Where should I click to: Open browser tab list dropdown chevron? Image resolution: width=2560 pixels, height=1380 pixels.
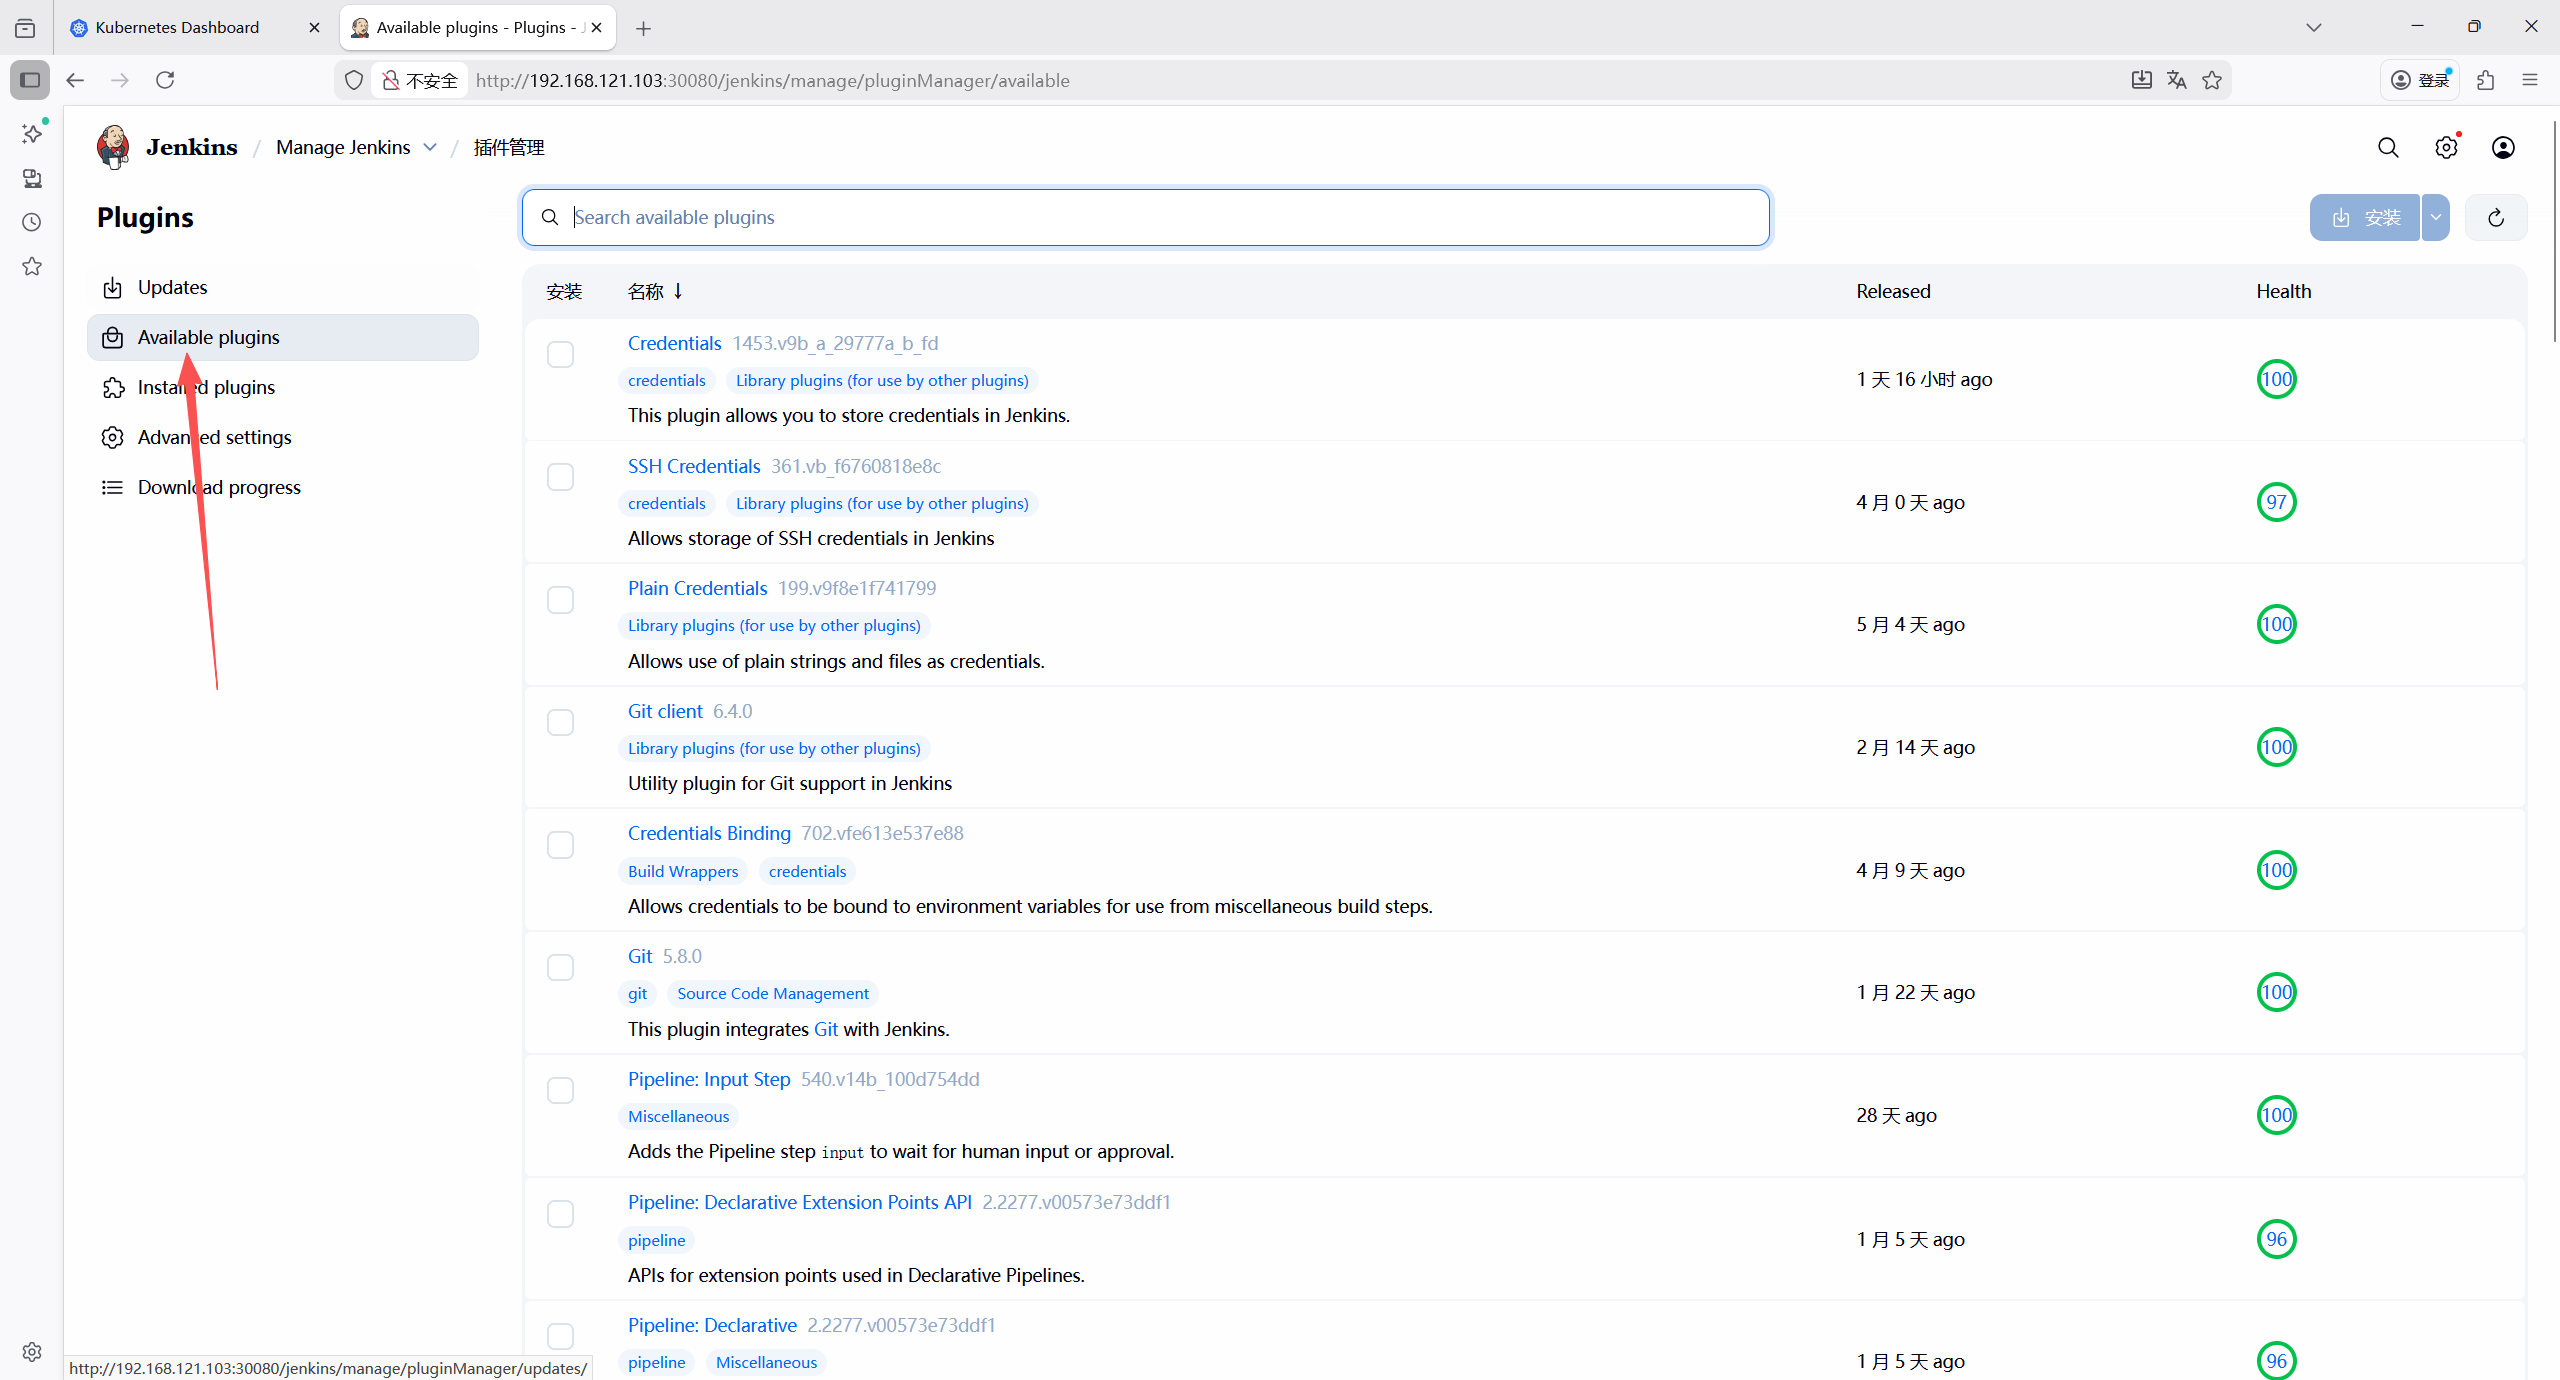pyautogui.click(x=2313, y=28)
